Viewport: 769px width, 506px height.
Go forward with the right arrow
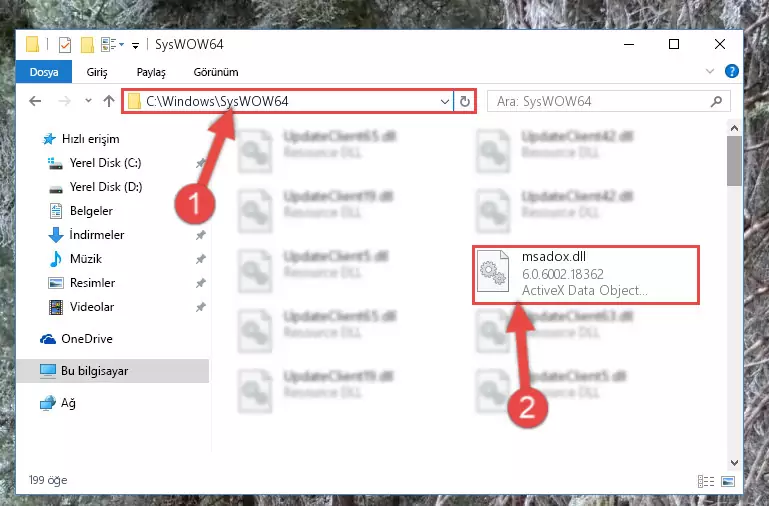point(64,101)
